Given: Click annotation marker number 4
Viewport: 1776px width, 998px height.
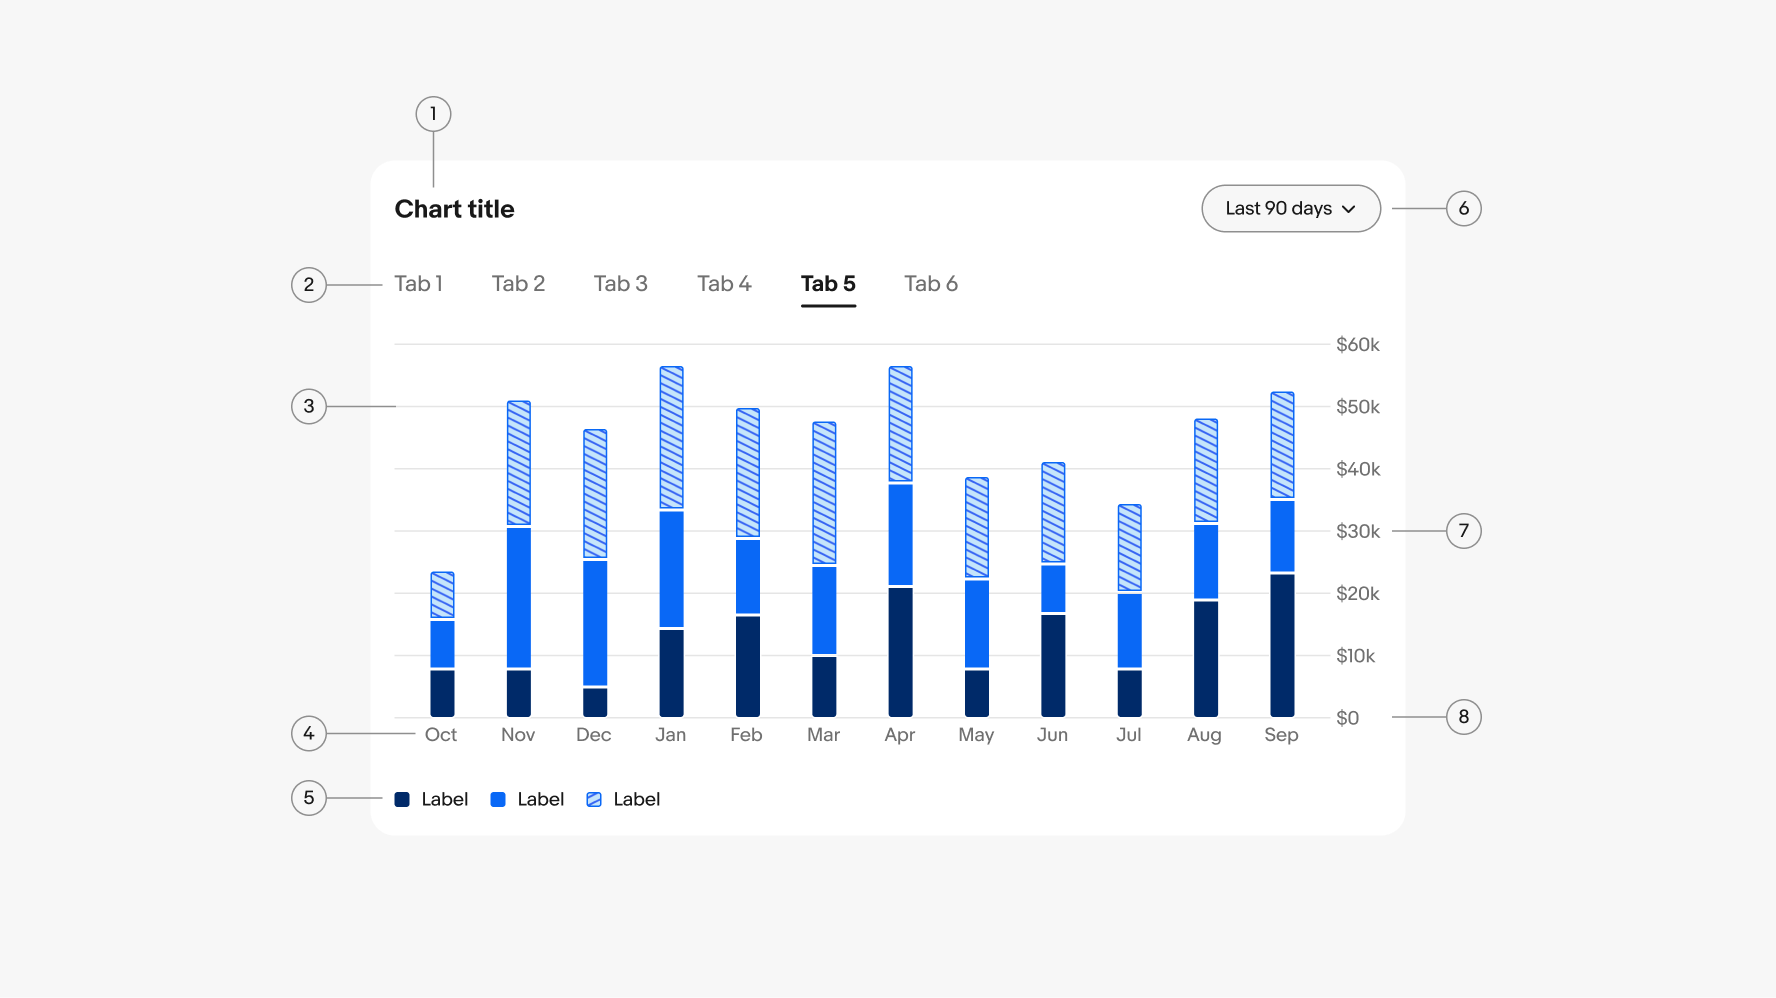Looking at the screenshot, I should 309,734.
